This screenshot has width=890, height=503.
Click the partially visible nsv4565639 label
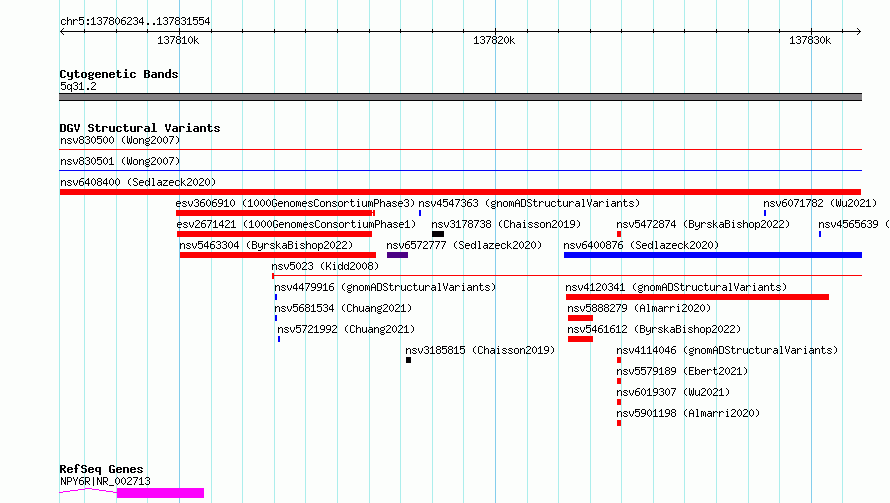[854, 224]
